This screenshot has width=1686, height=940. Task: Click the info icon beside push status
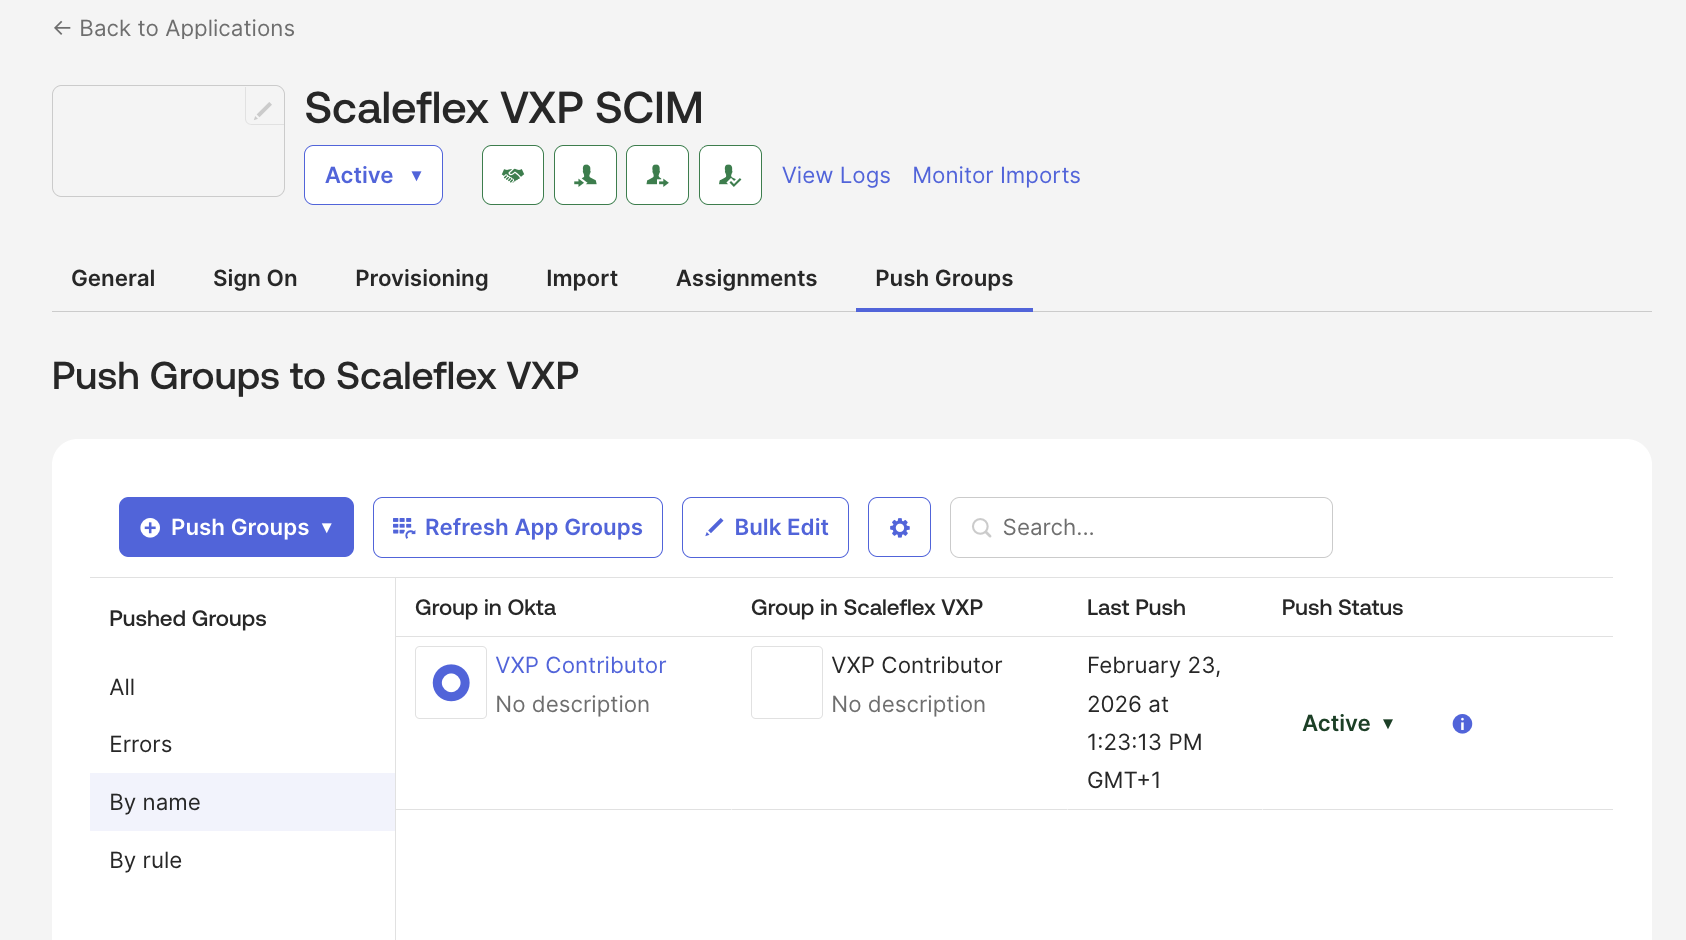(x=1462, y=724)
